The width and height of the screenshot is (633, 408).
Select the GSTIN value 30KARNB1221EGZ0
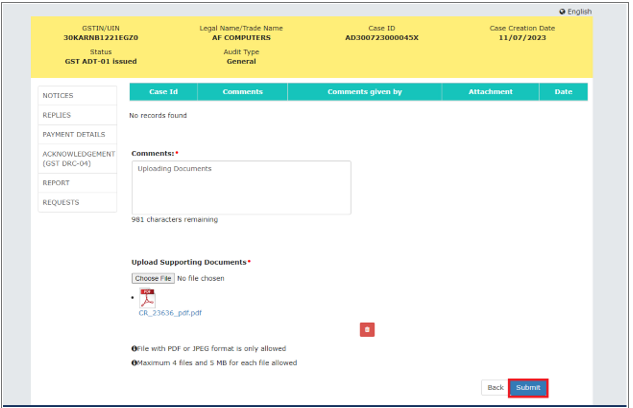(101, 38)
